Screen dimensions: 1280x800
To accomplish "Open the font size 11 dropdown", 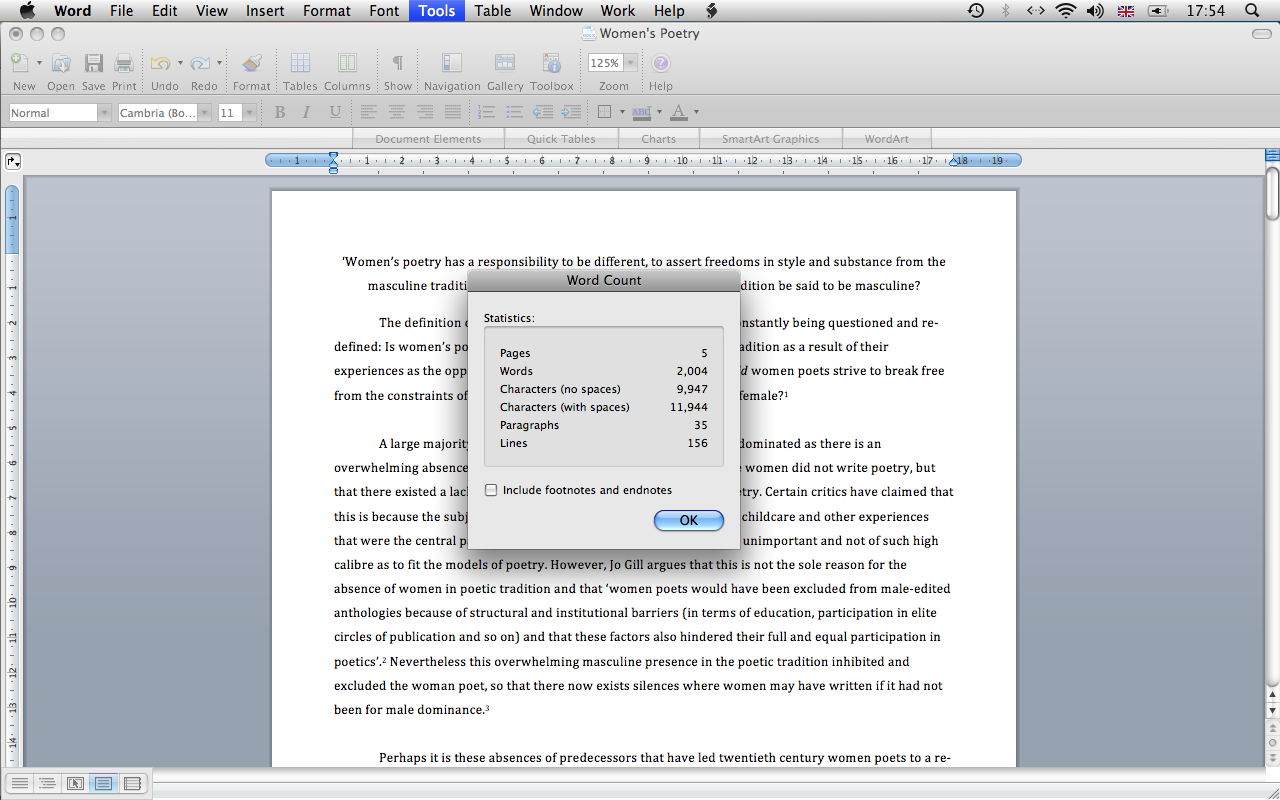I will click(x=250, y=113).
